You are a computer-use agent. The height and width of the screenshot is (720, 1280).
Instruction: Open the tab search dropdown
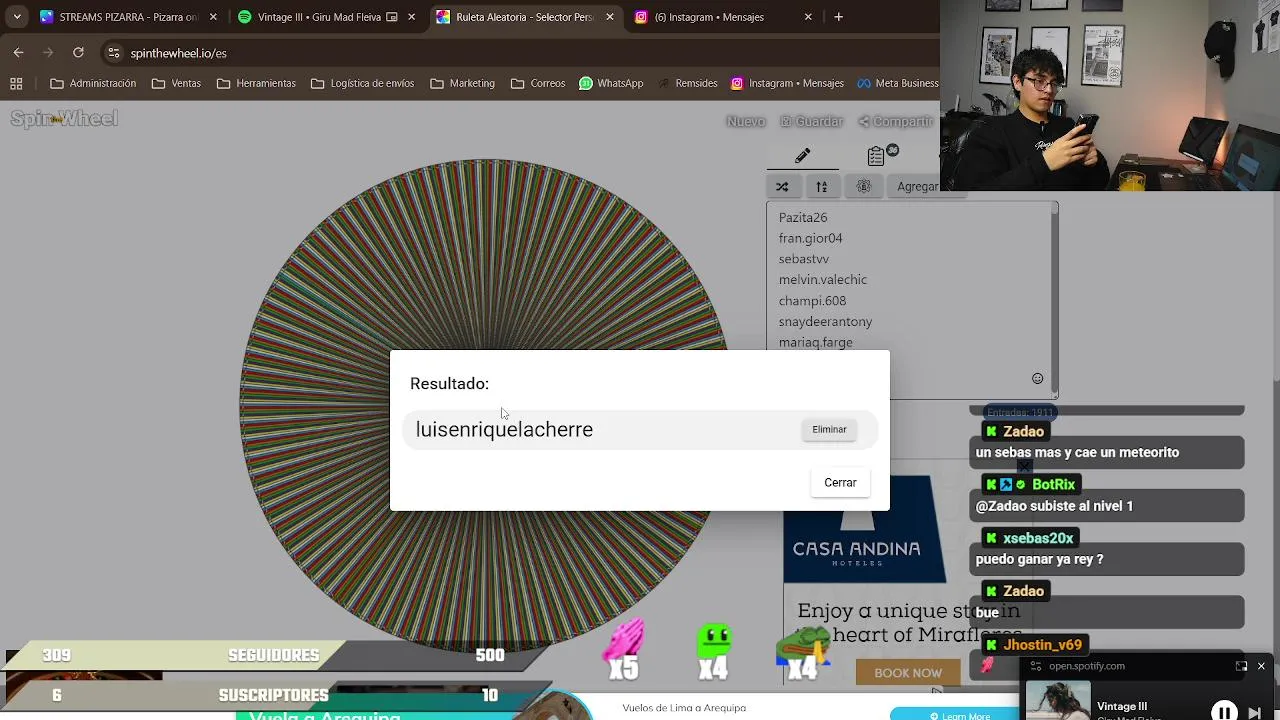[x=16, y=17]
